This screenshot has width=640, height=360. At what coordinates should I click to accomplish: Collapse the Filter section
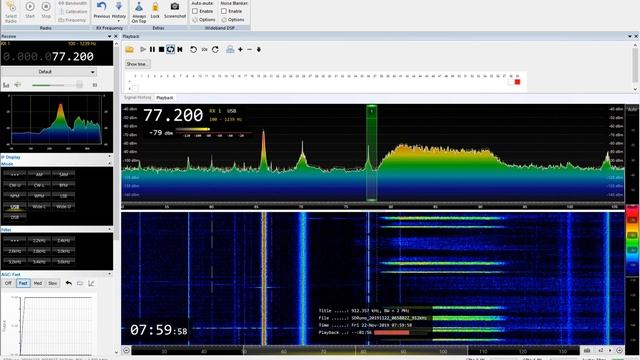pos(109,230)
